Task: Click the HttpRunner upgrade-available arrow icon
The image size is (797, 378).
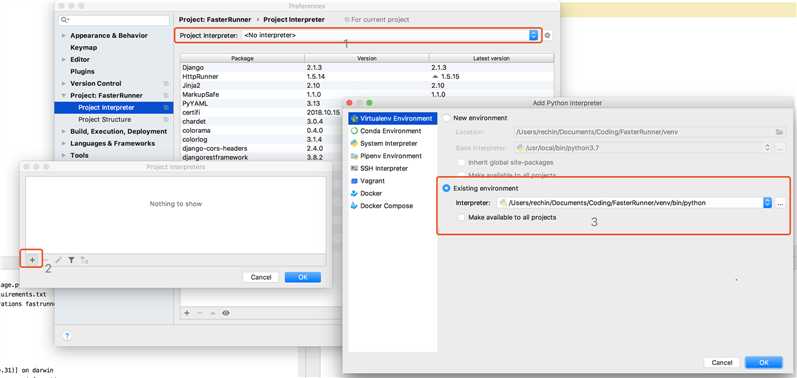Action: tap(435, 76)
